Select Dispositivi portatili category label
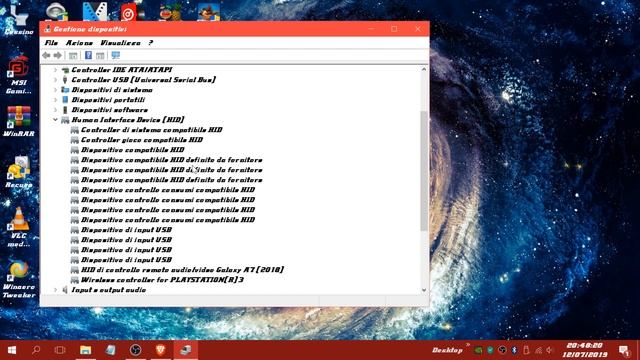The height and width of the screenshot is (360, 640). (108, 100)
